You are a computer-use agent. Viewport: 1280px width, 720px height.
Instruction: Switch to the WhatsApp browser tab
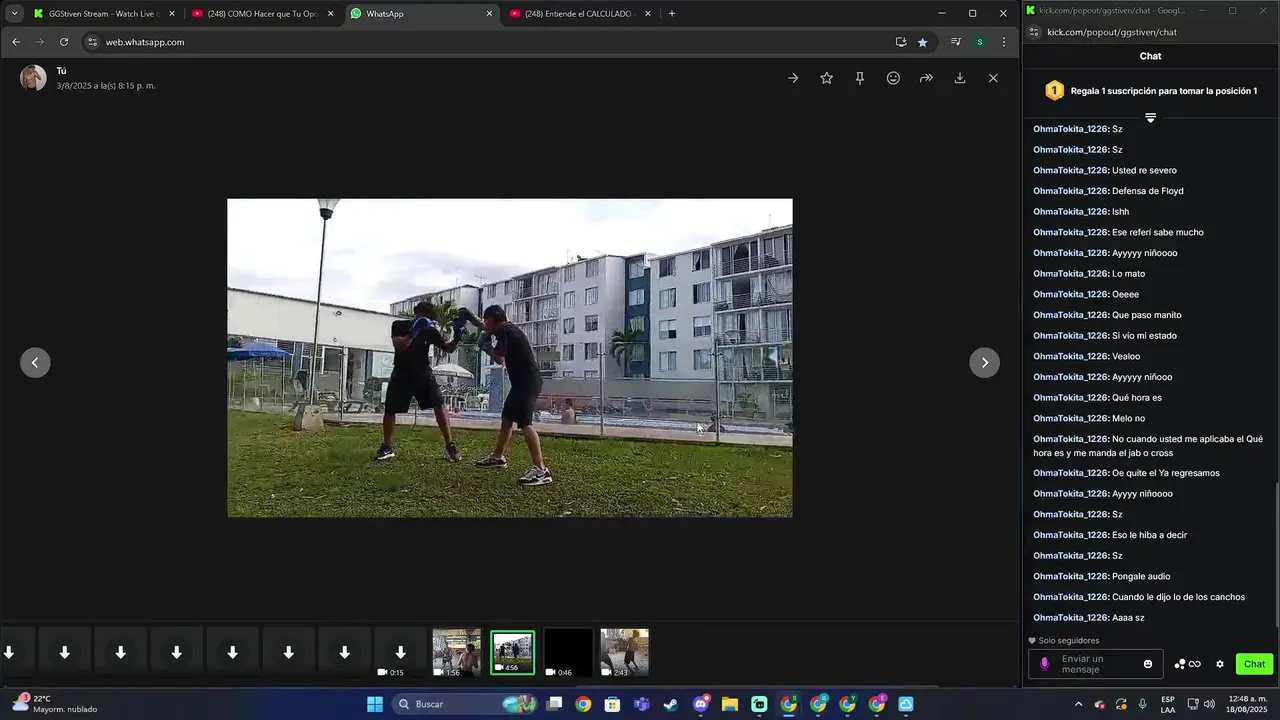(x=421, y=14)
